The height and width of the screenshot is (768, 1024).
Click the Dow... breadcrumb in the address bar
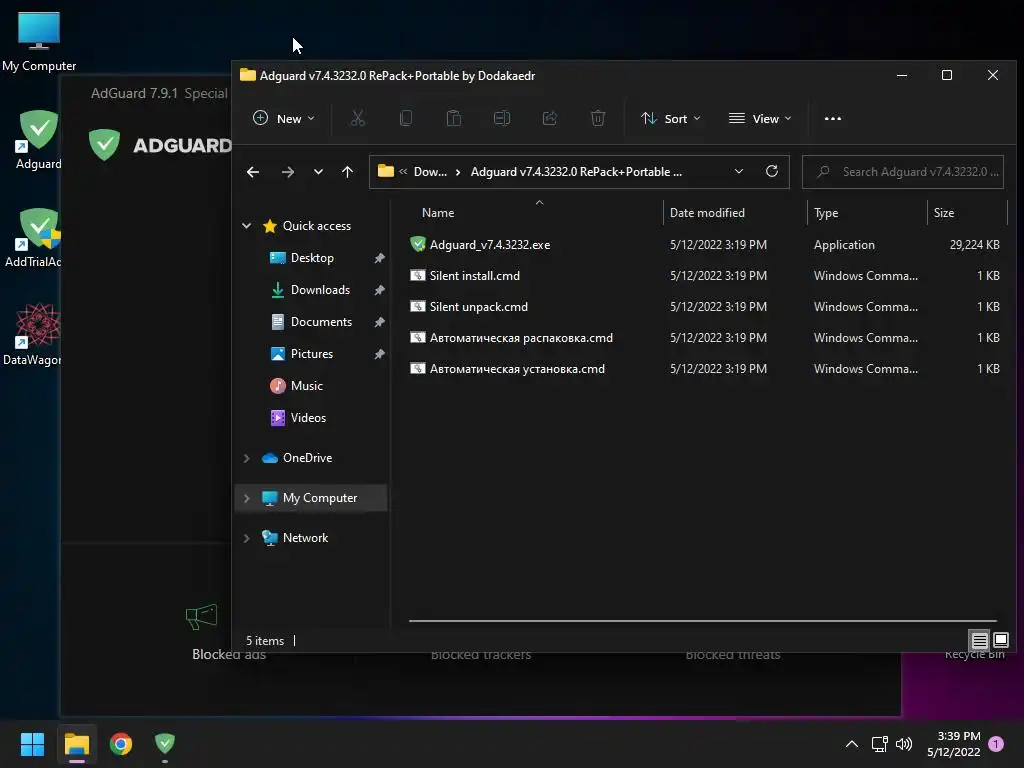pos(430,172)
